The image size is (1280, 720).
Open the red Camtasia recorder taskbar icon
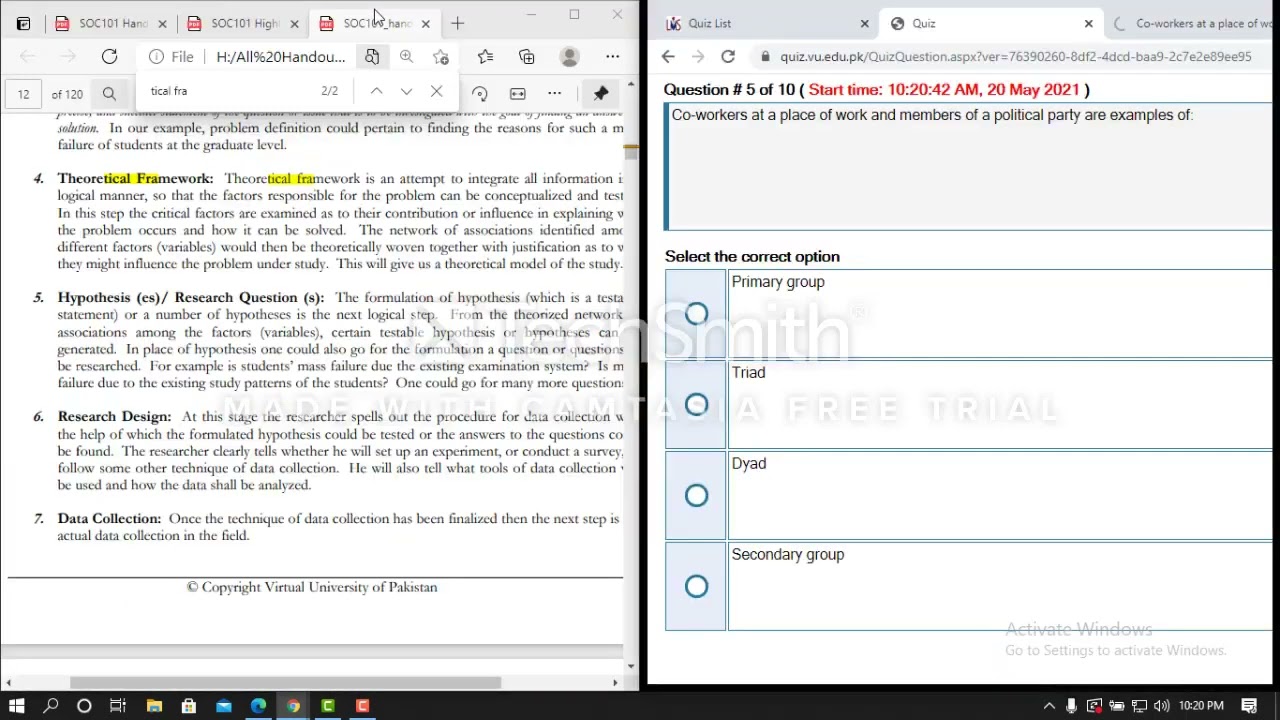[x=362, y=706]
